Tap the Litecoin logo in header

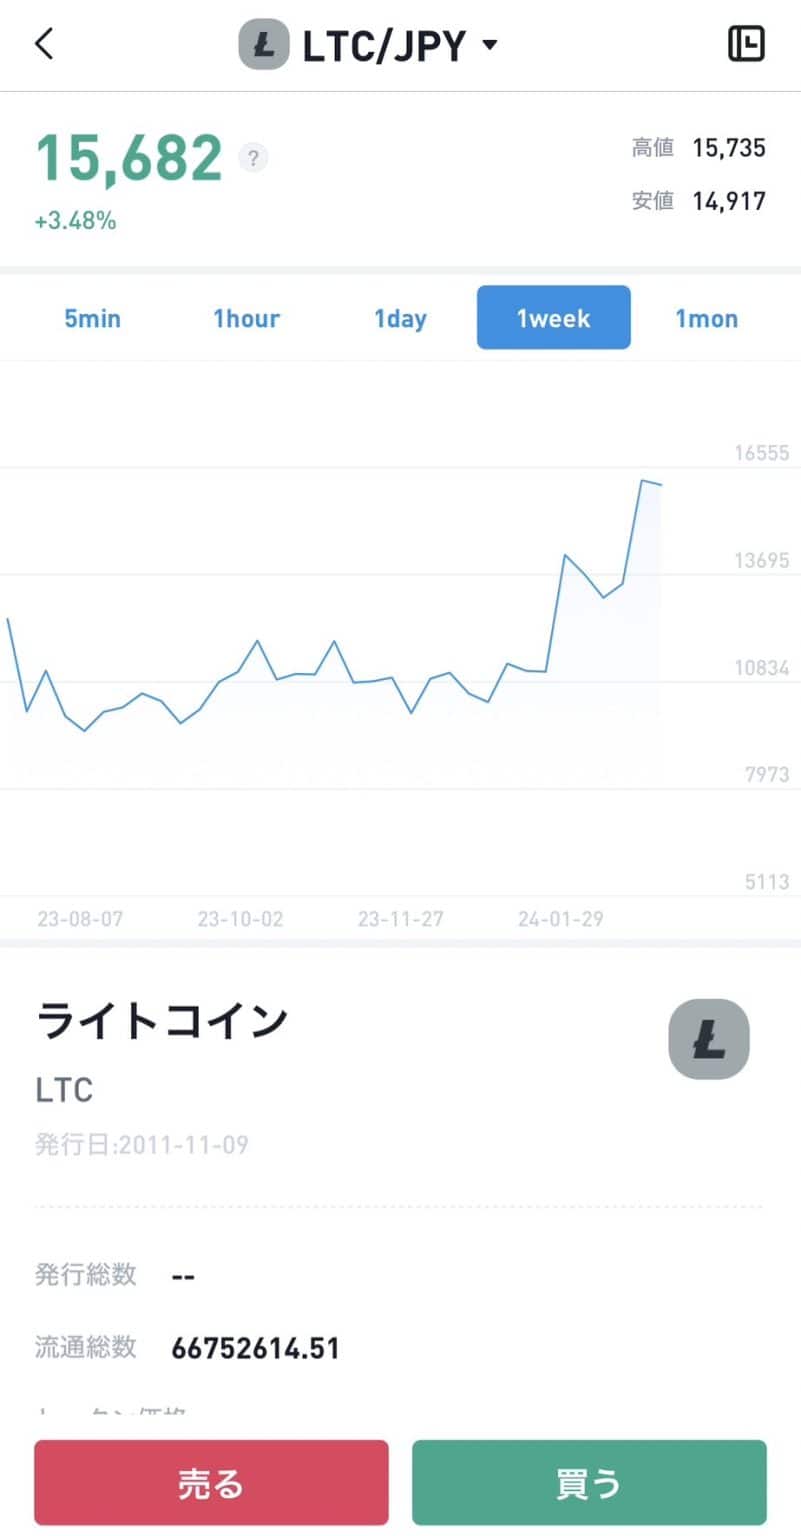[x=263, y=45]
